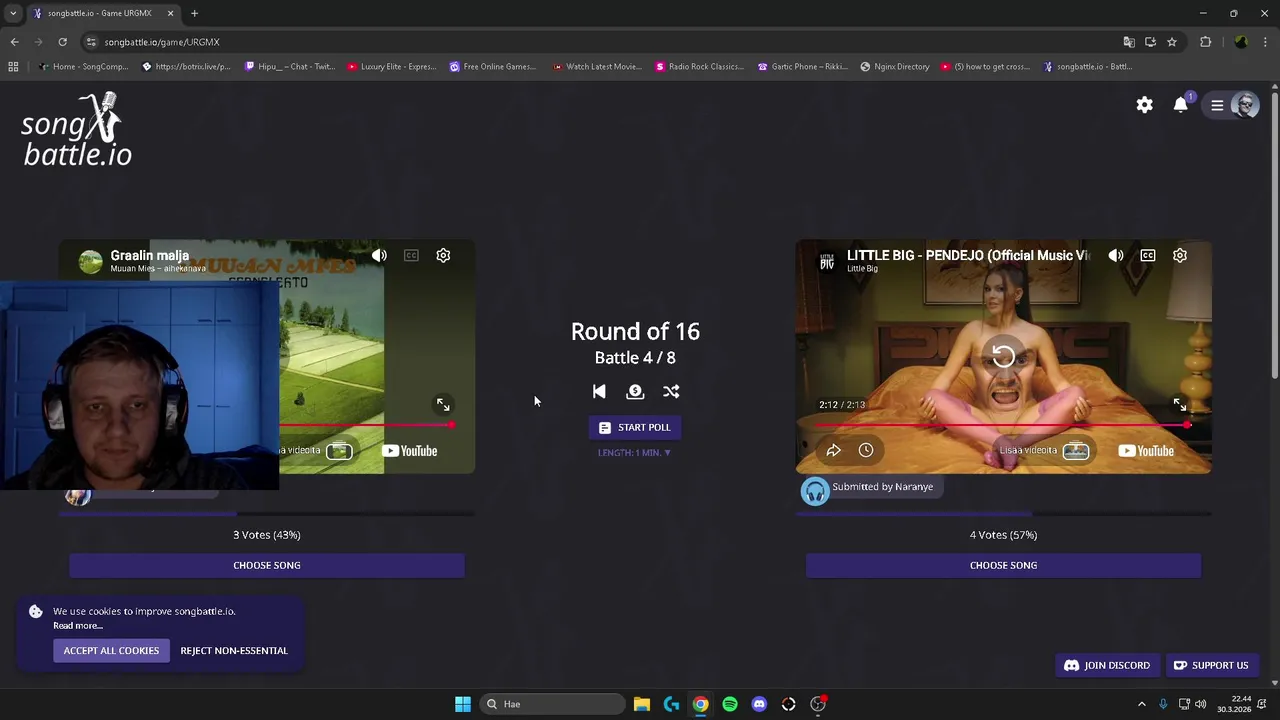The image size is (1280, 720).
Task: Bookmark this page with the star
Action: (x=1172, y=42)
